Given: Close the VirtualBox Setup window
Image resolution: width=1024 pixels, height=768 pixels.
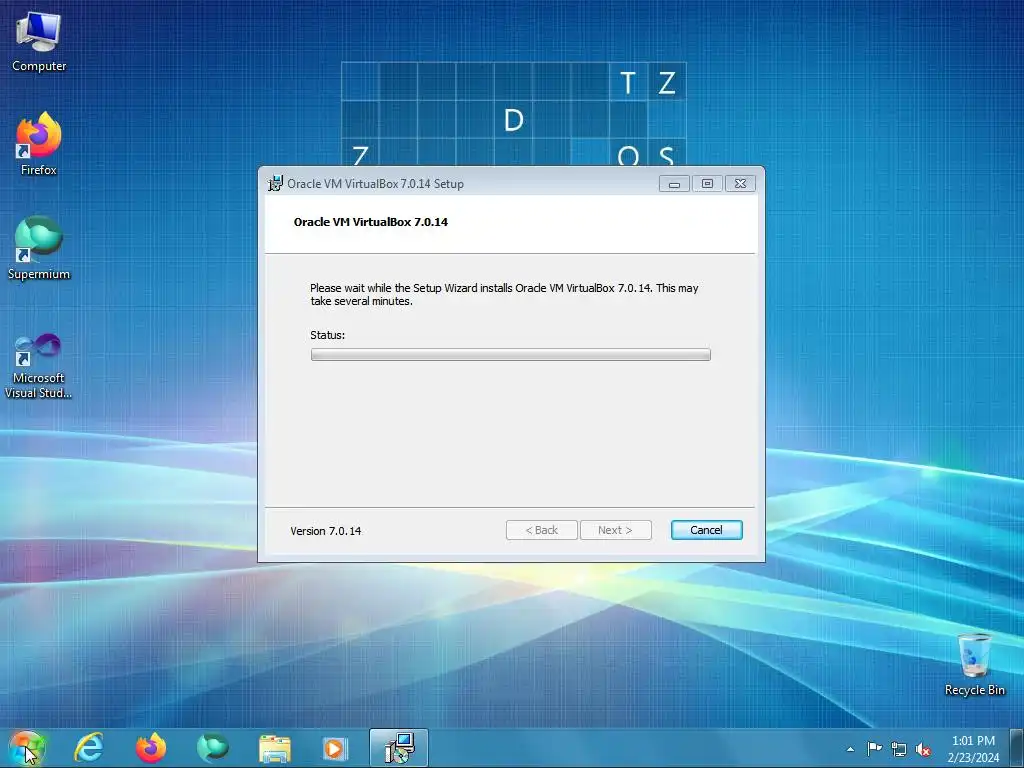Looking at the screenshot, I should tap(740, 184).
